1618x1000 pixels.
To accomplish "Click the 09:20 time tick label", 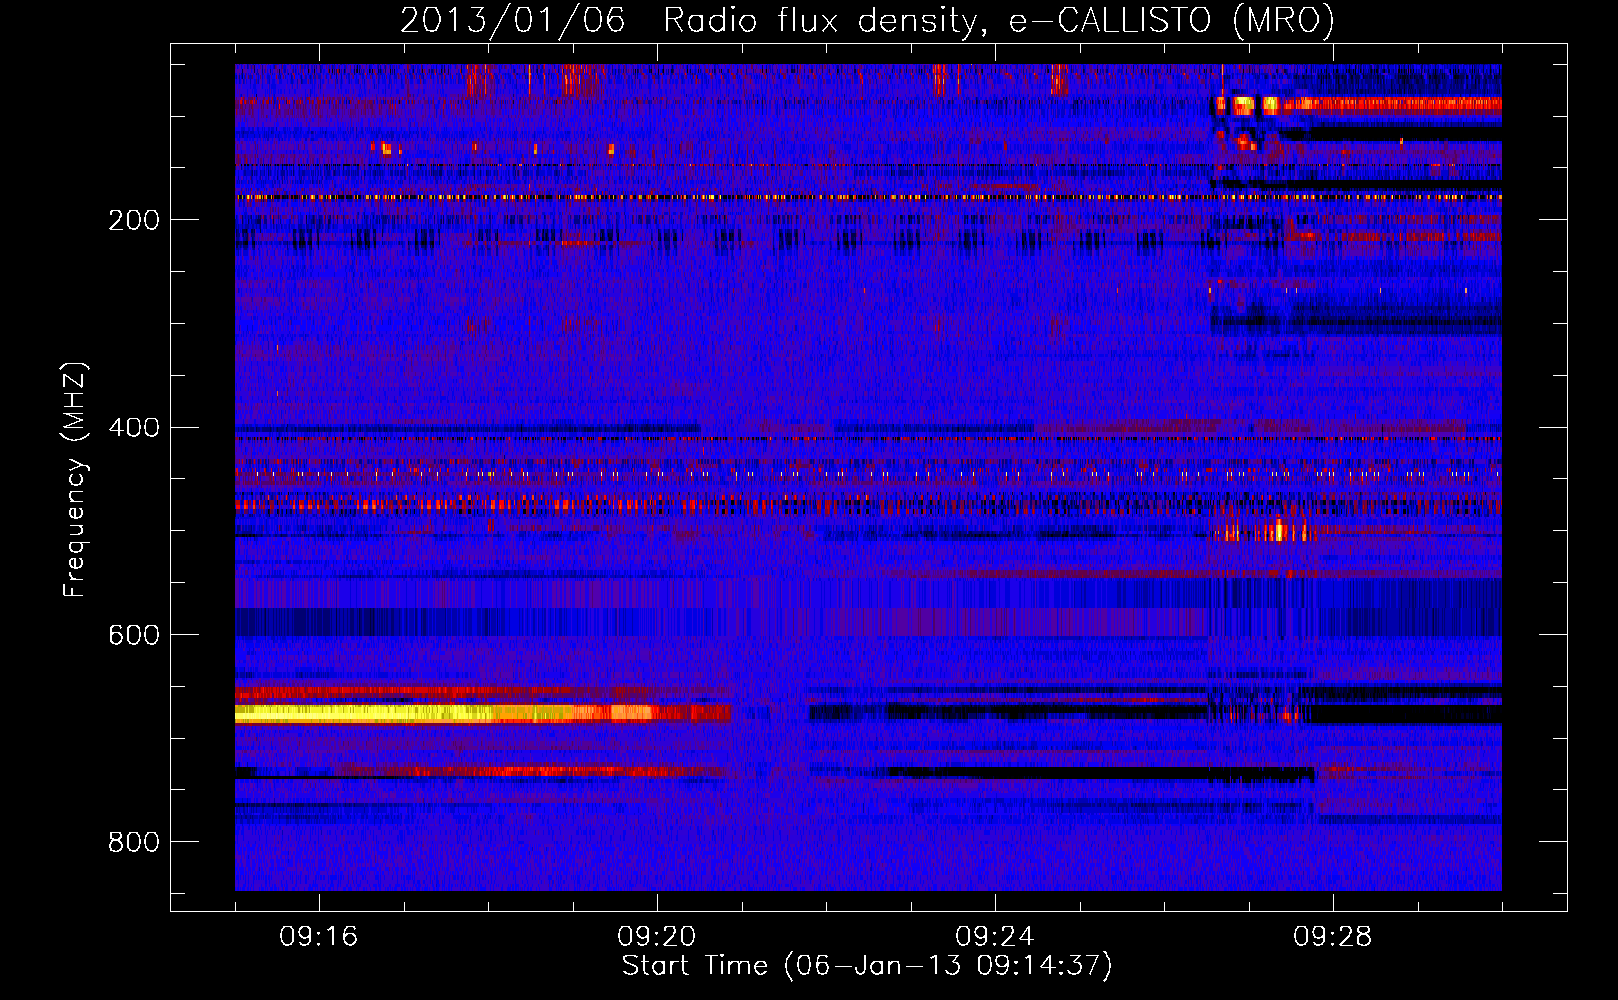I will [657, 937].
